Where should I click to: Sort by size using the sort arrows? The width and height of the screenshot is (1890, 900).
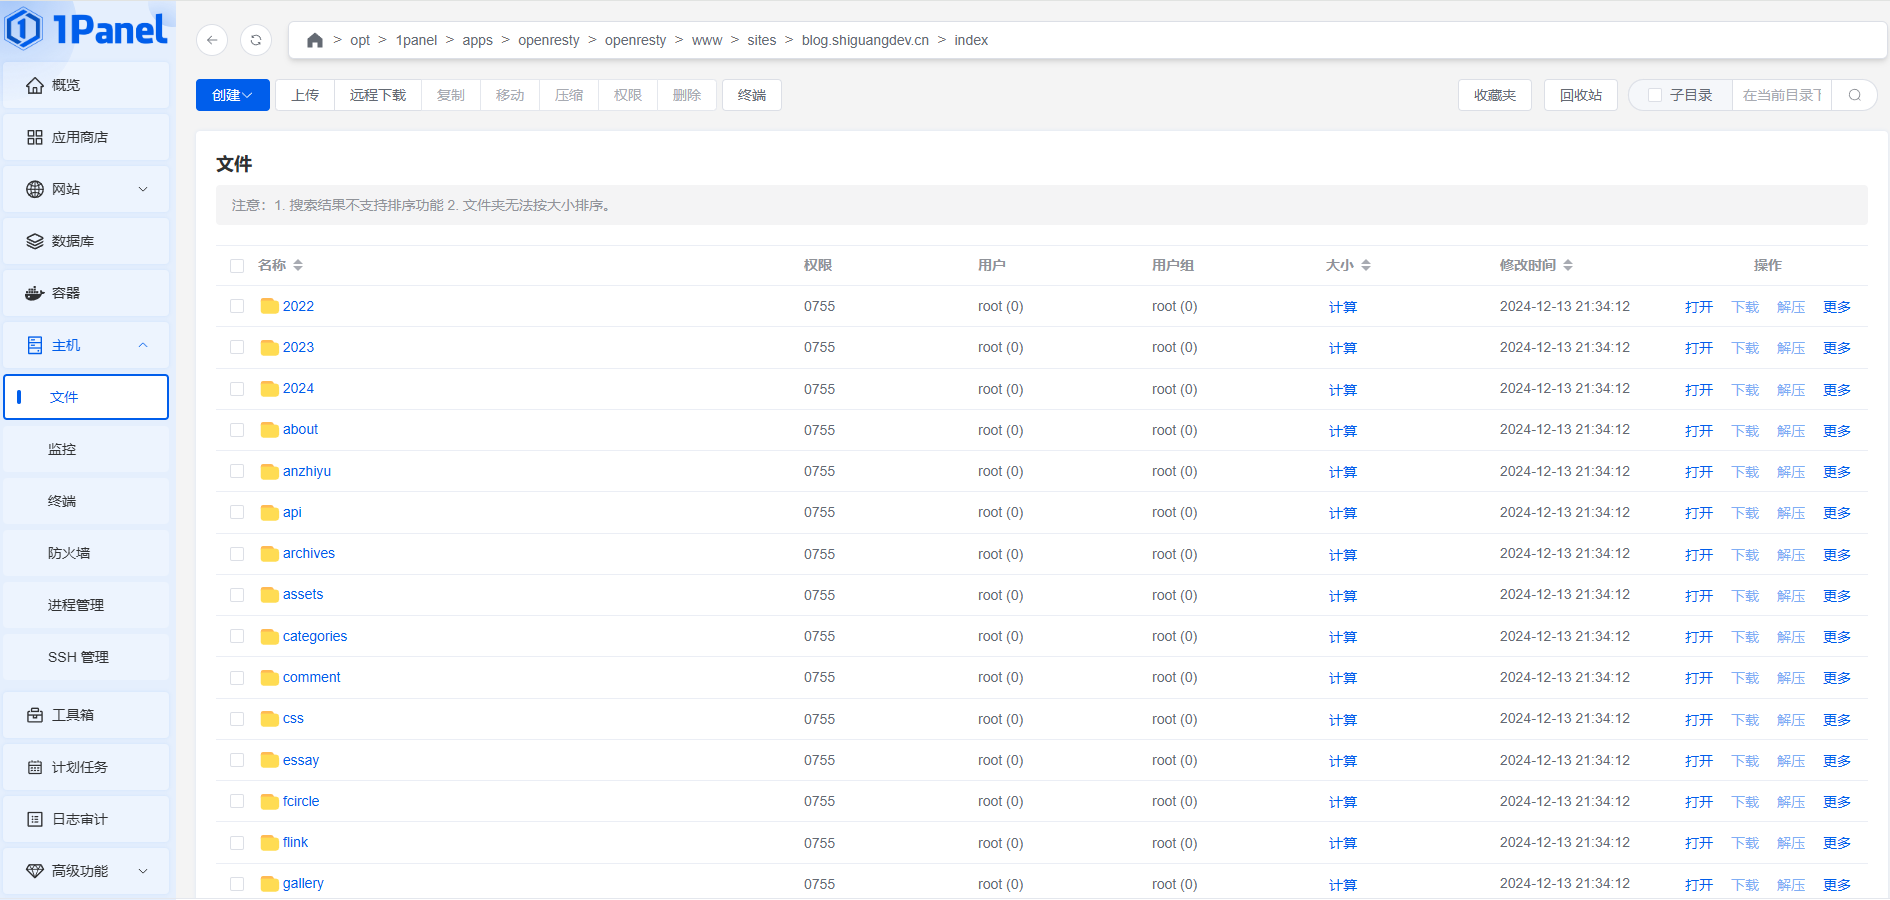click(1366, 265)
